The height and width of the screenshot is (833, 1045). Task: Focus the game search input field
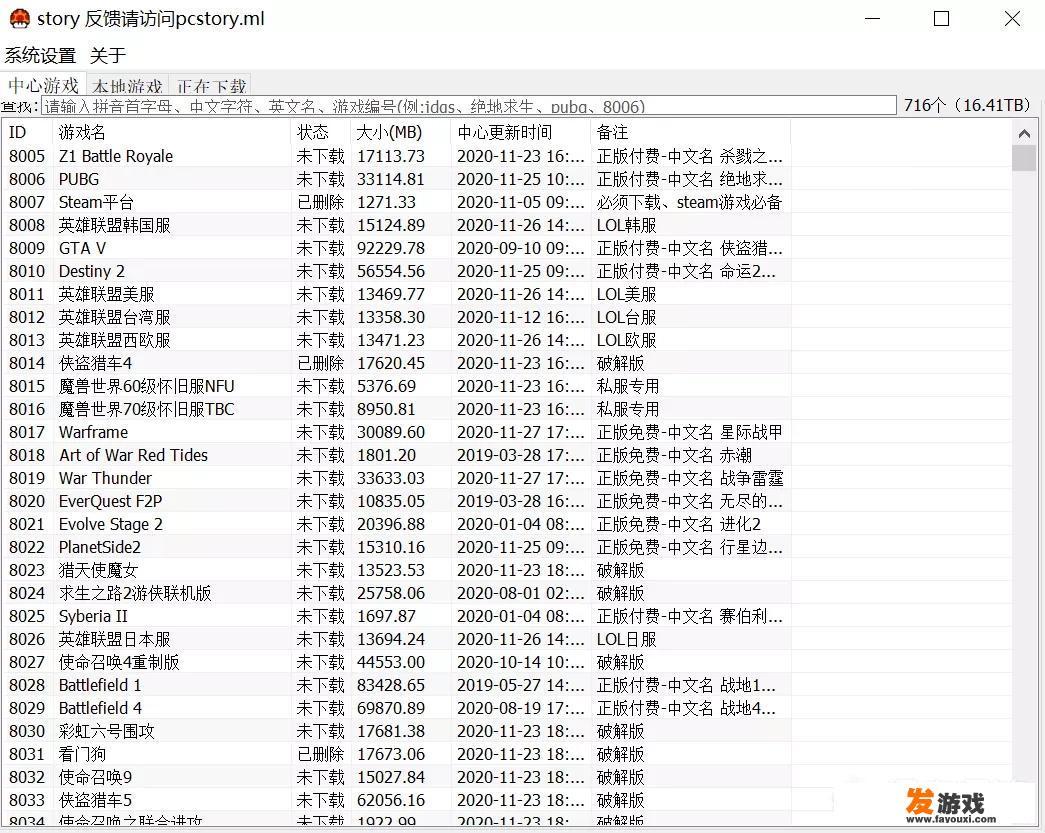[x=469, y=105]
